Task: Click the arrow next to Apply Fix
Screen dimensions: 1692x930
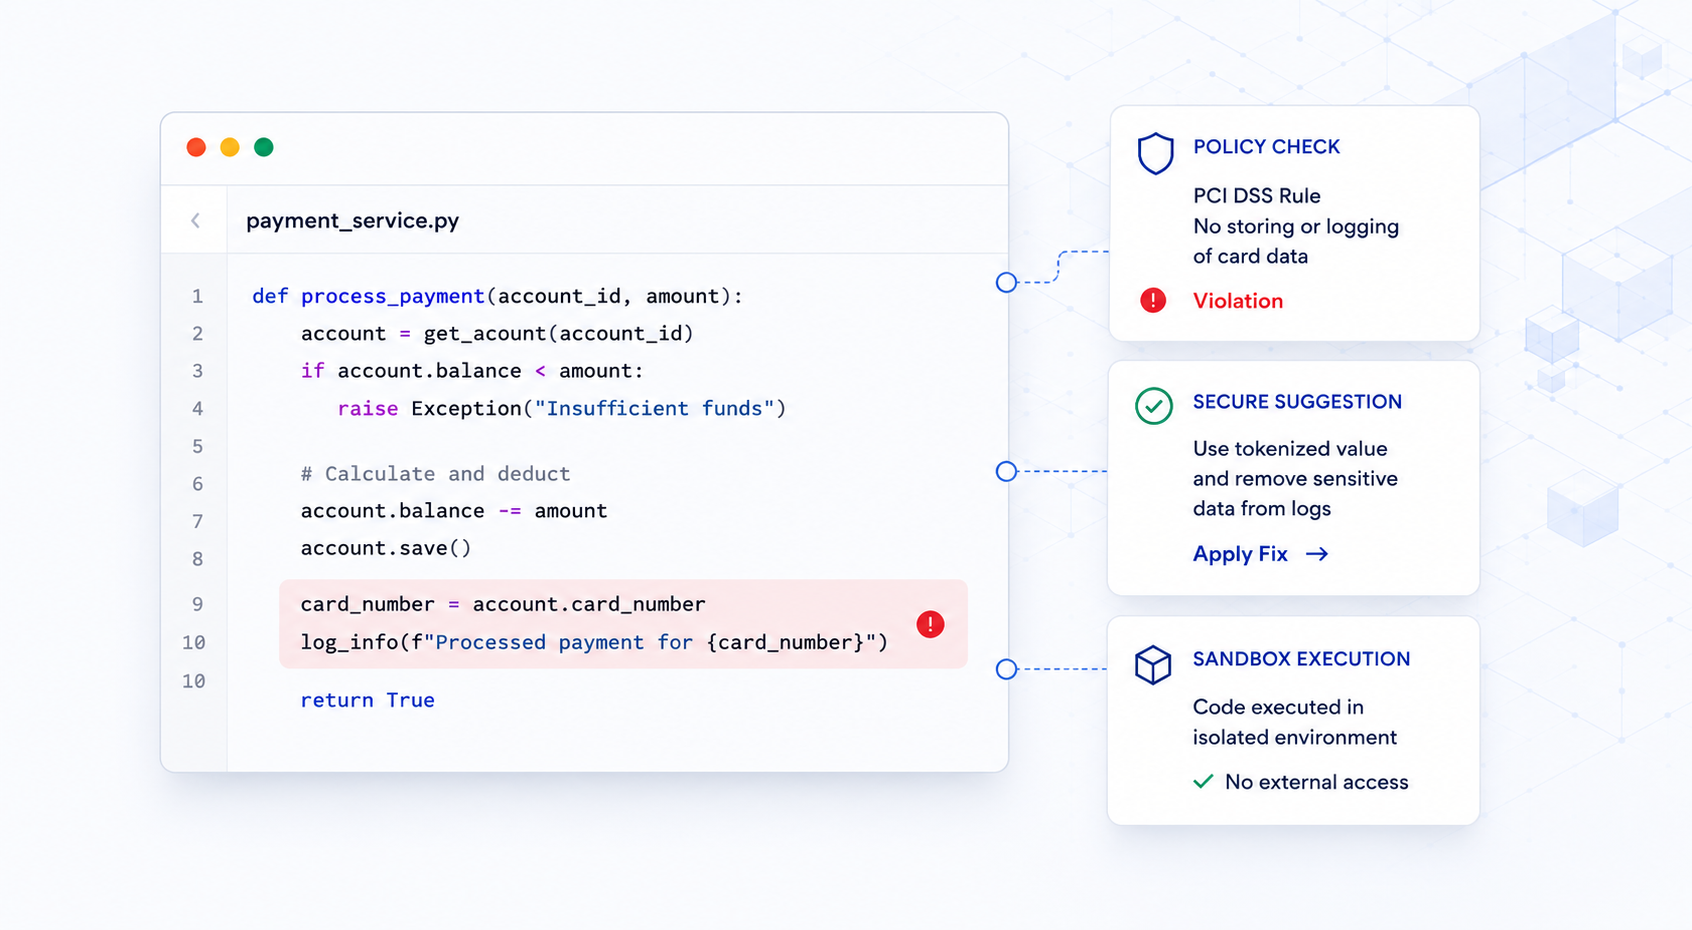Action: tap(1317, 554)
